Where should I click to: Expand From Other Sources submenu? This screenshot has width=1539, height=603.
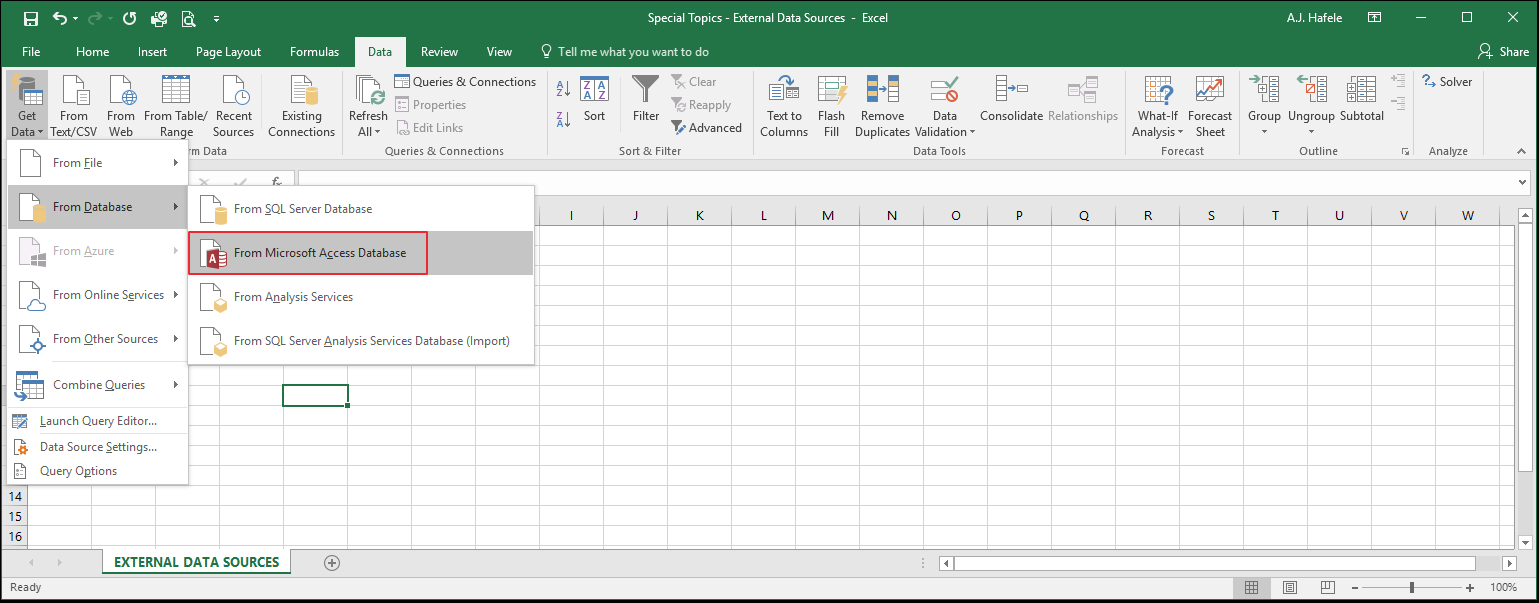click(x=98, y=339)
